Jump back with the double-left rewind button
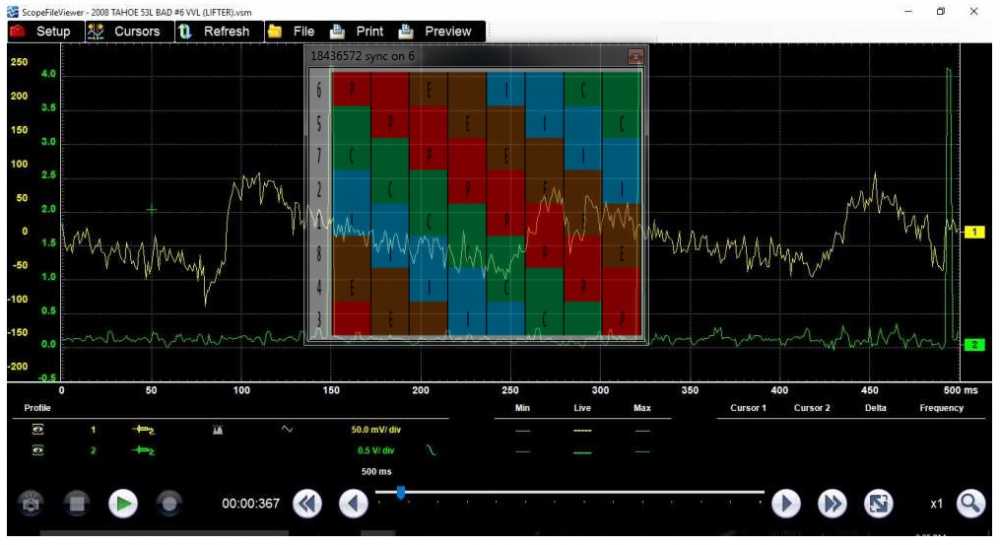1000x545 pixels. (x=308, y=504)
